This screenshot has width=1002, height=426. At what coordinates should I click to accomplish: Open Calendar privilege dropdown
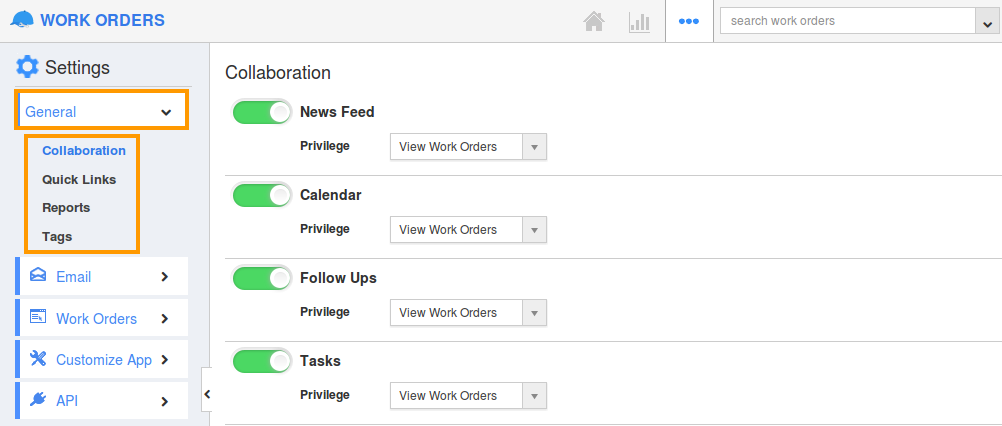(x=468, y=230)
